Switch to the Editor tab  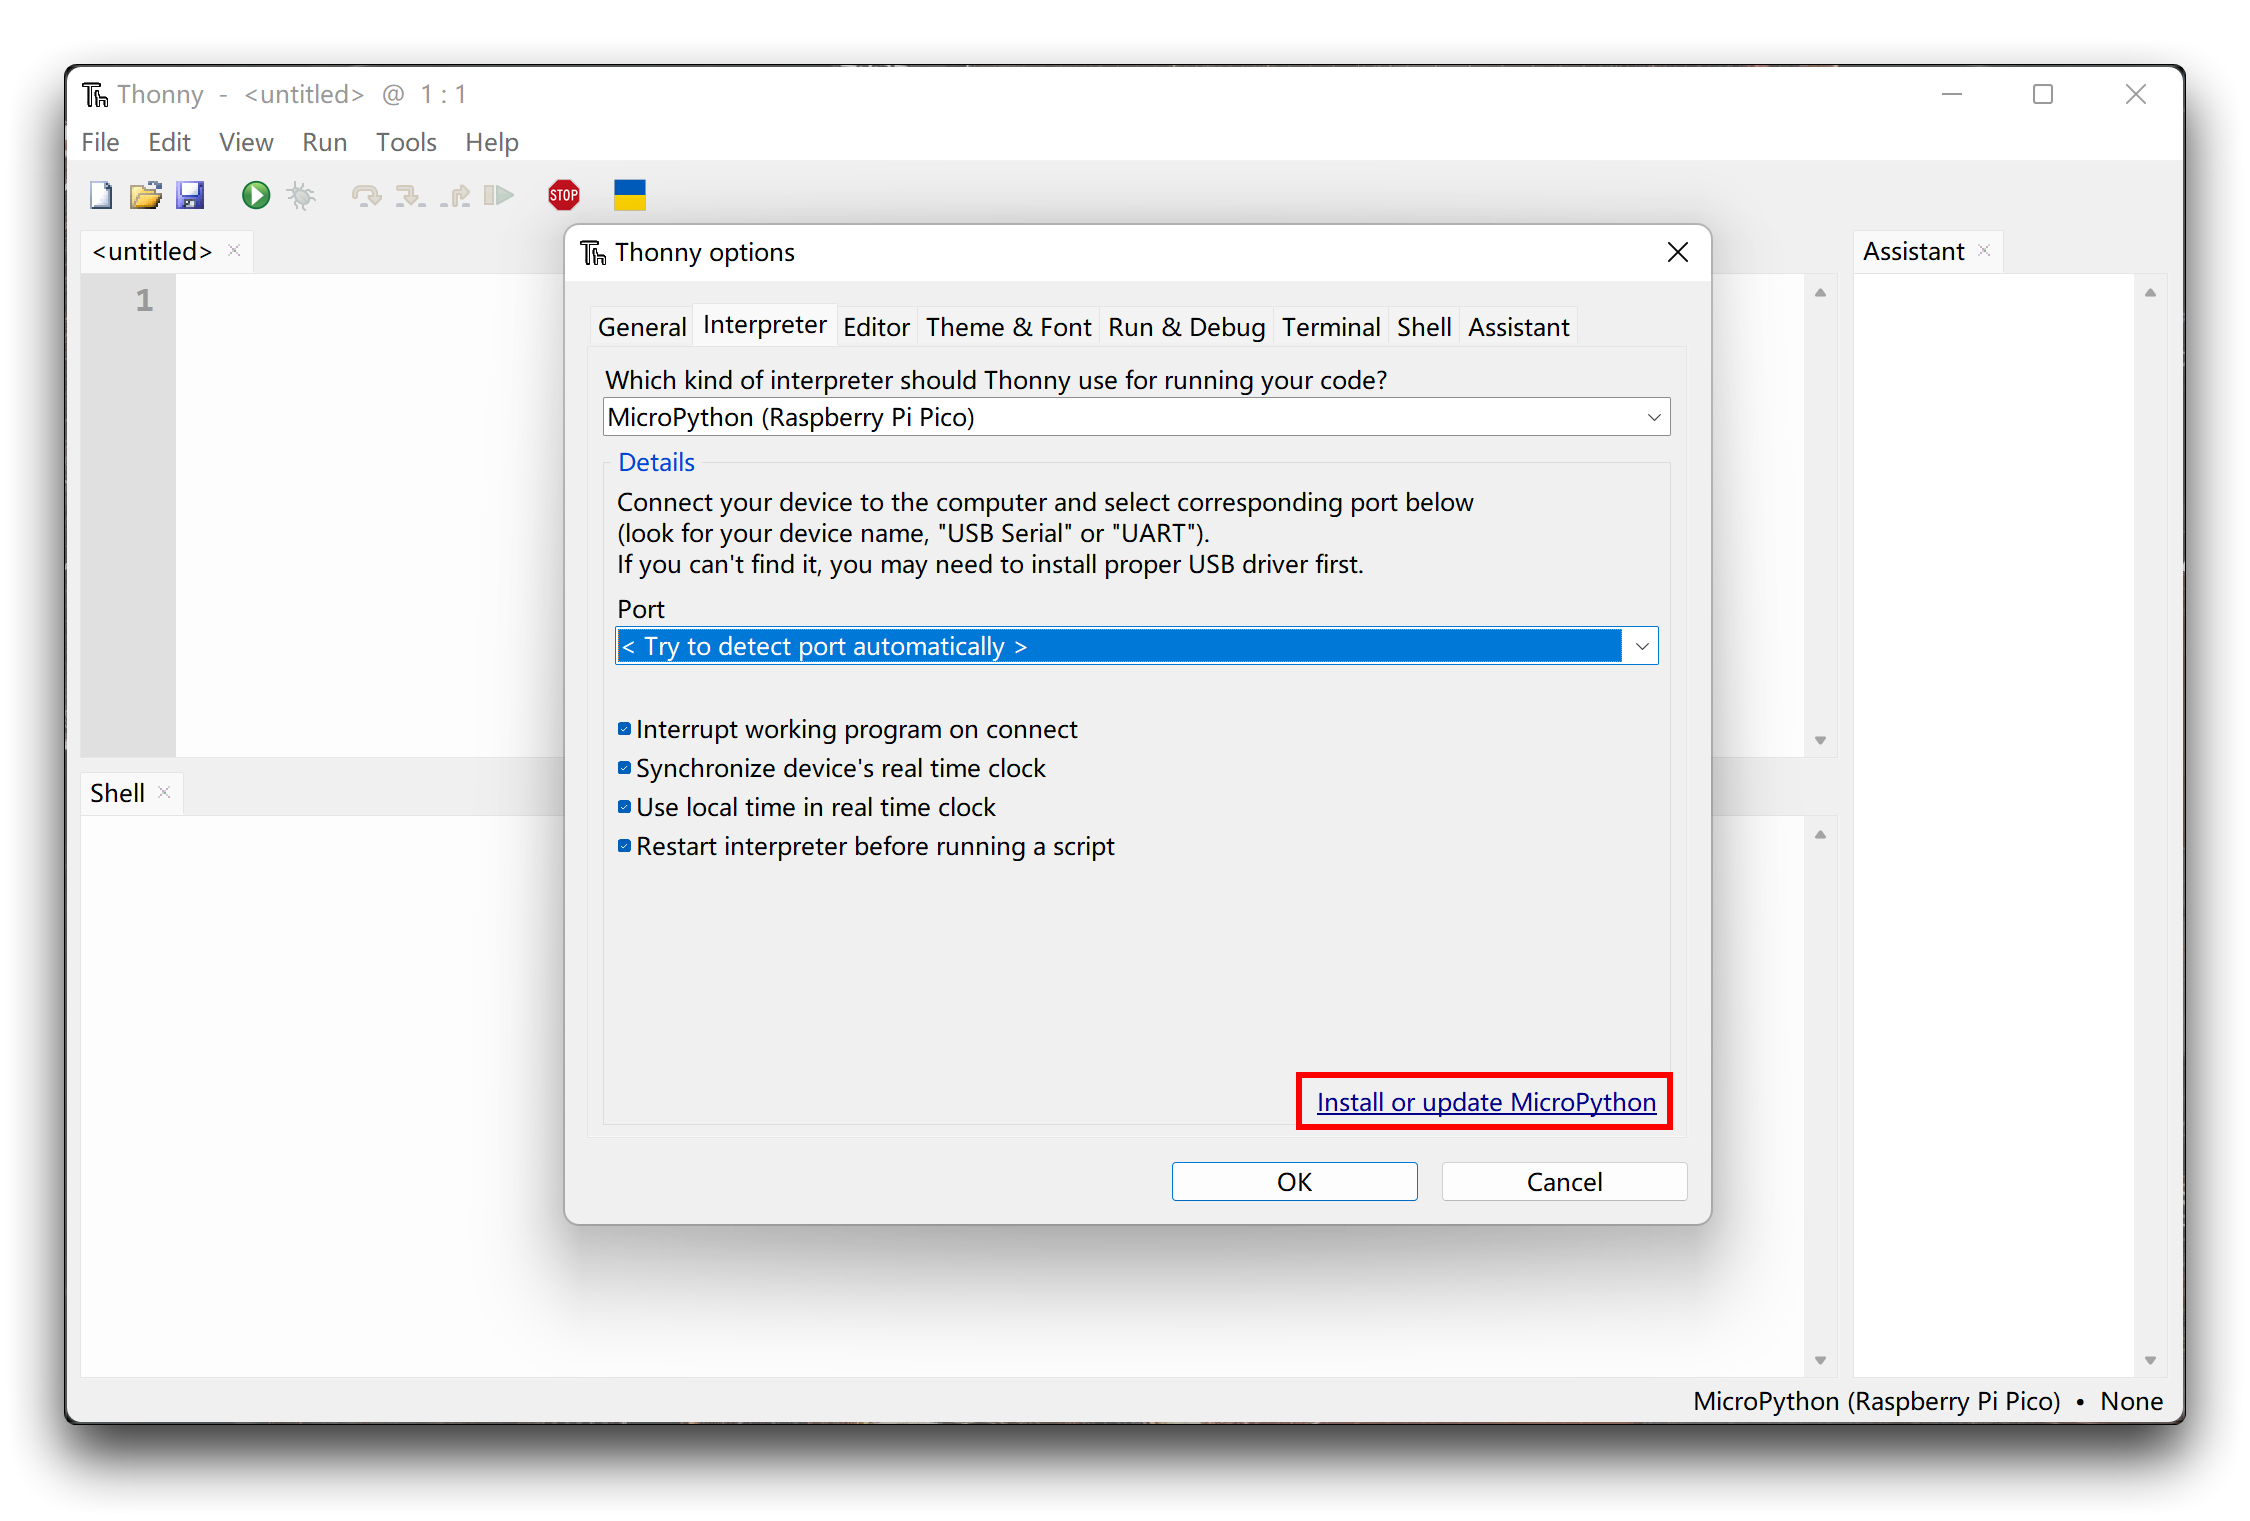point(876,327)
